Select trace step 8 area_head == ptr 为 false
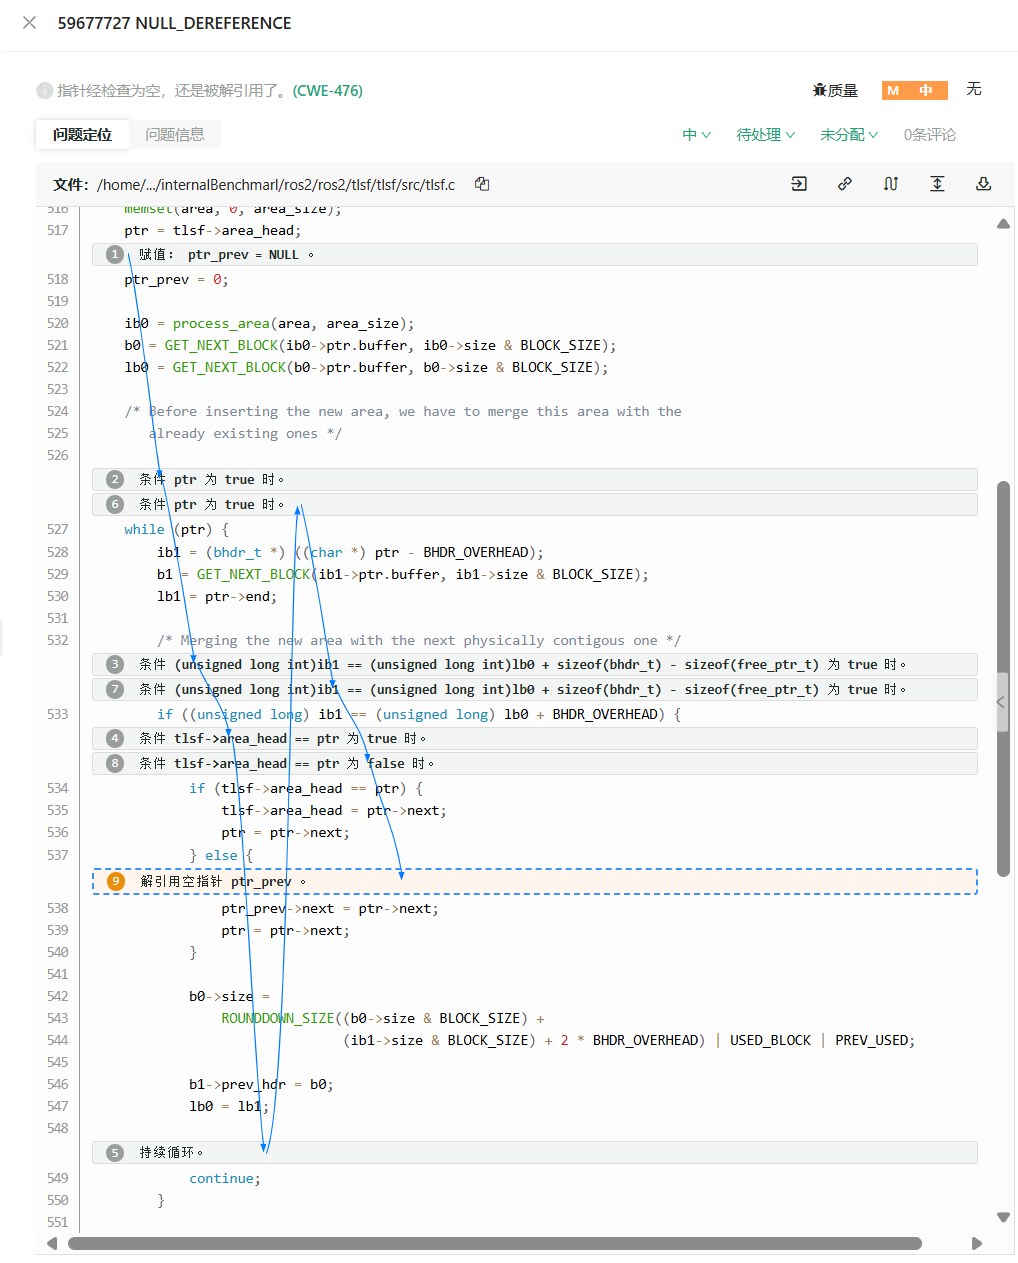 [x=535, y=764]
